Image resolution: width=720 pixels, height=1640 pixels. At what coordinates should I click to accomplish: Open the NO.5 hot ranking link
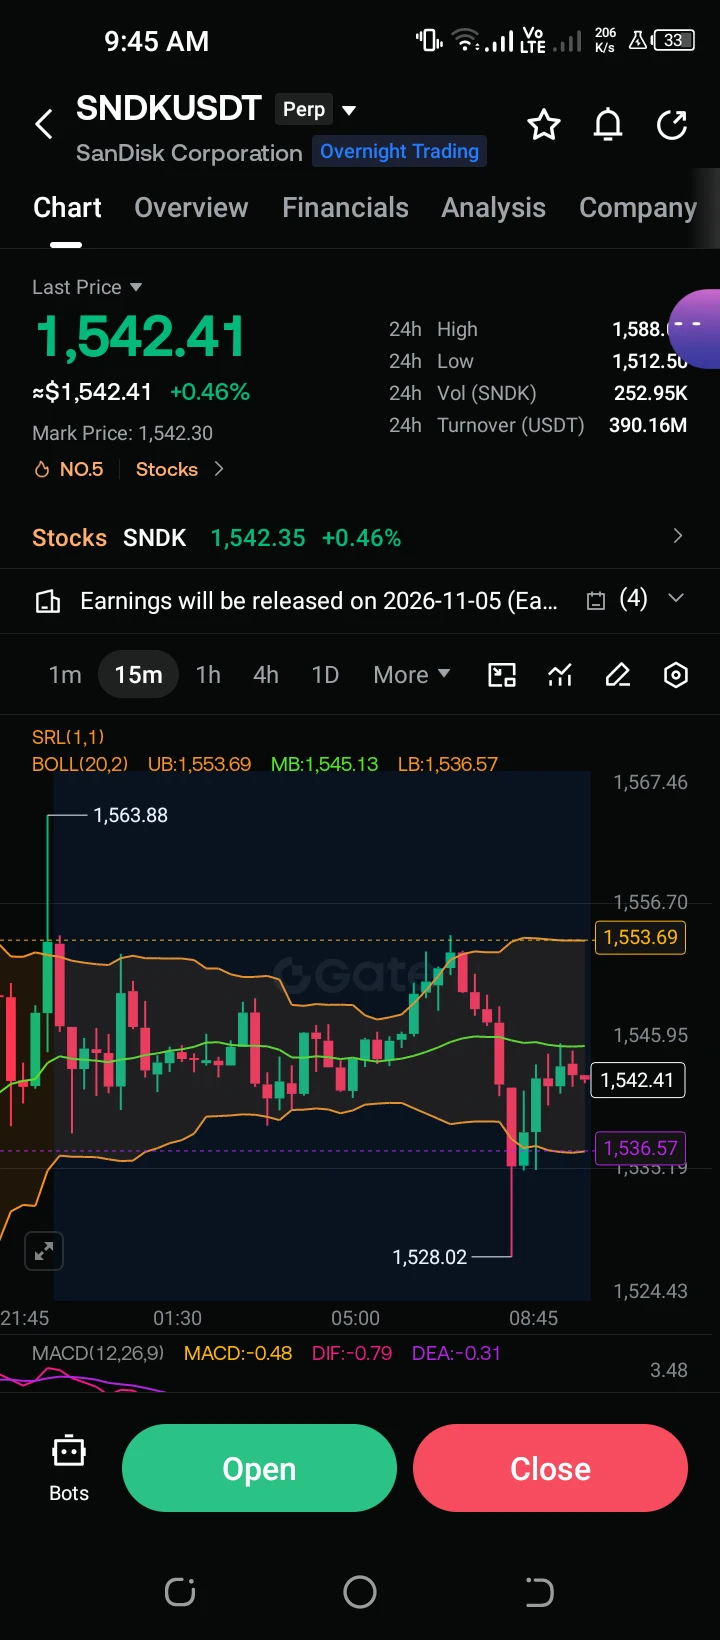point(69,469)
